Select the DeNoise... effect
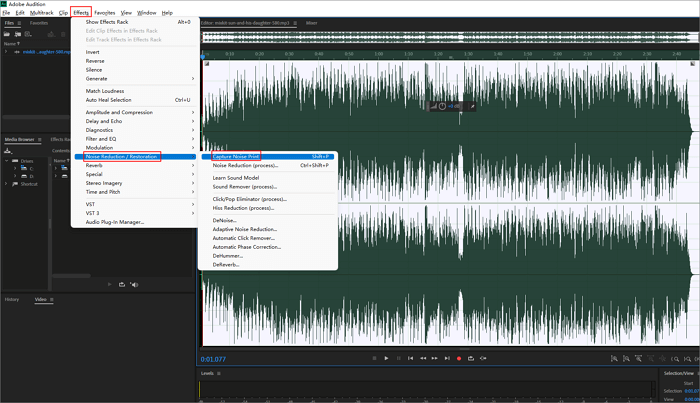 pos(267,220)
